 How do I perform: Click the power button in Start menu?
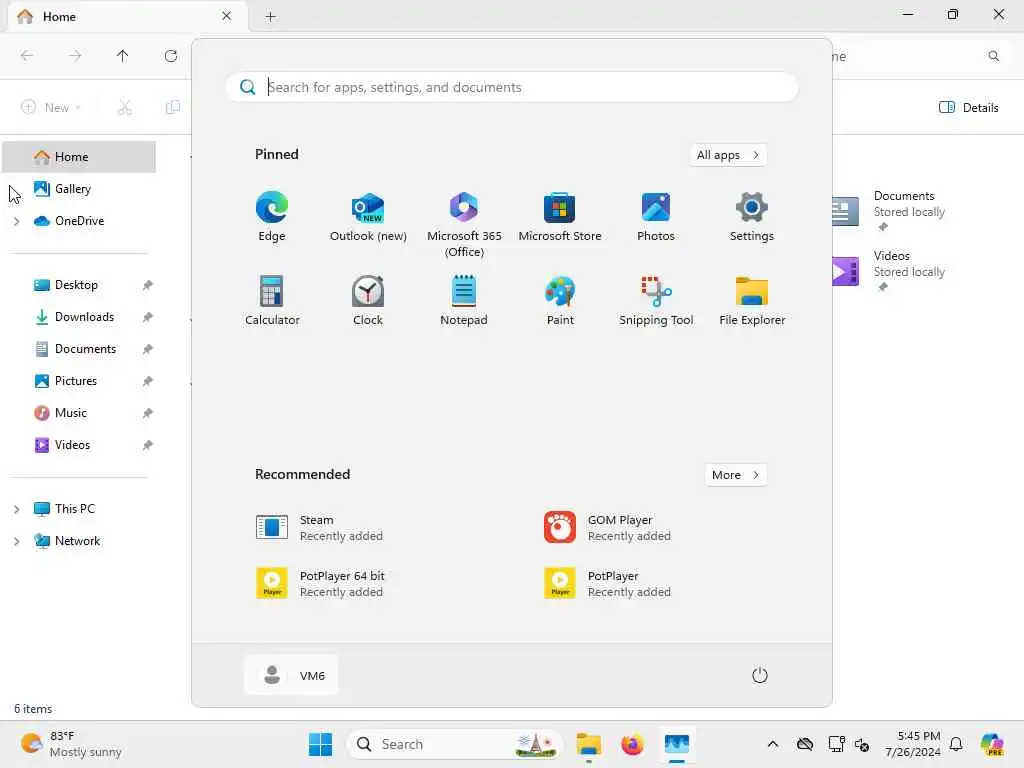760,675
